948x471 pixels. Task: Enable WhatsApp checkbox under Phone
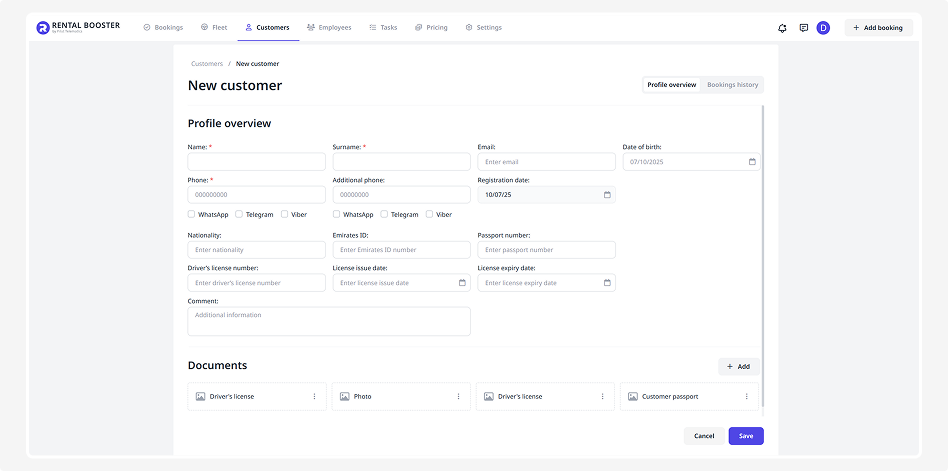(x=192, y=214)
